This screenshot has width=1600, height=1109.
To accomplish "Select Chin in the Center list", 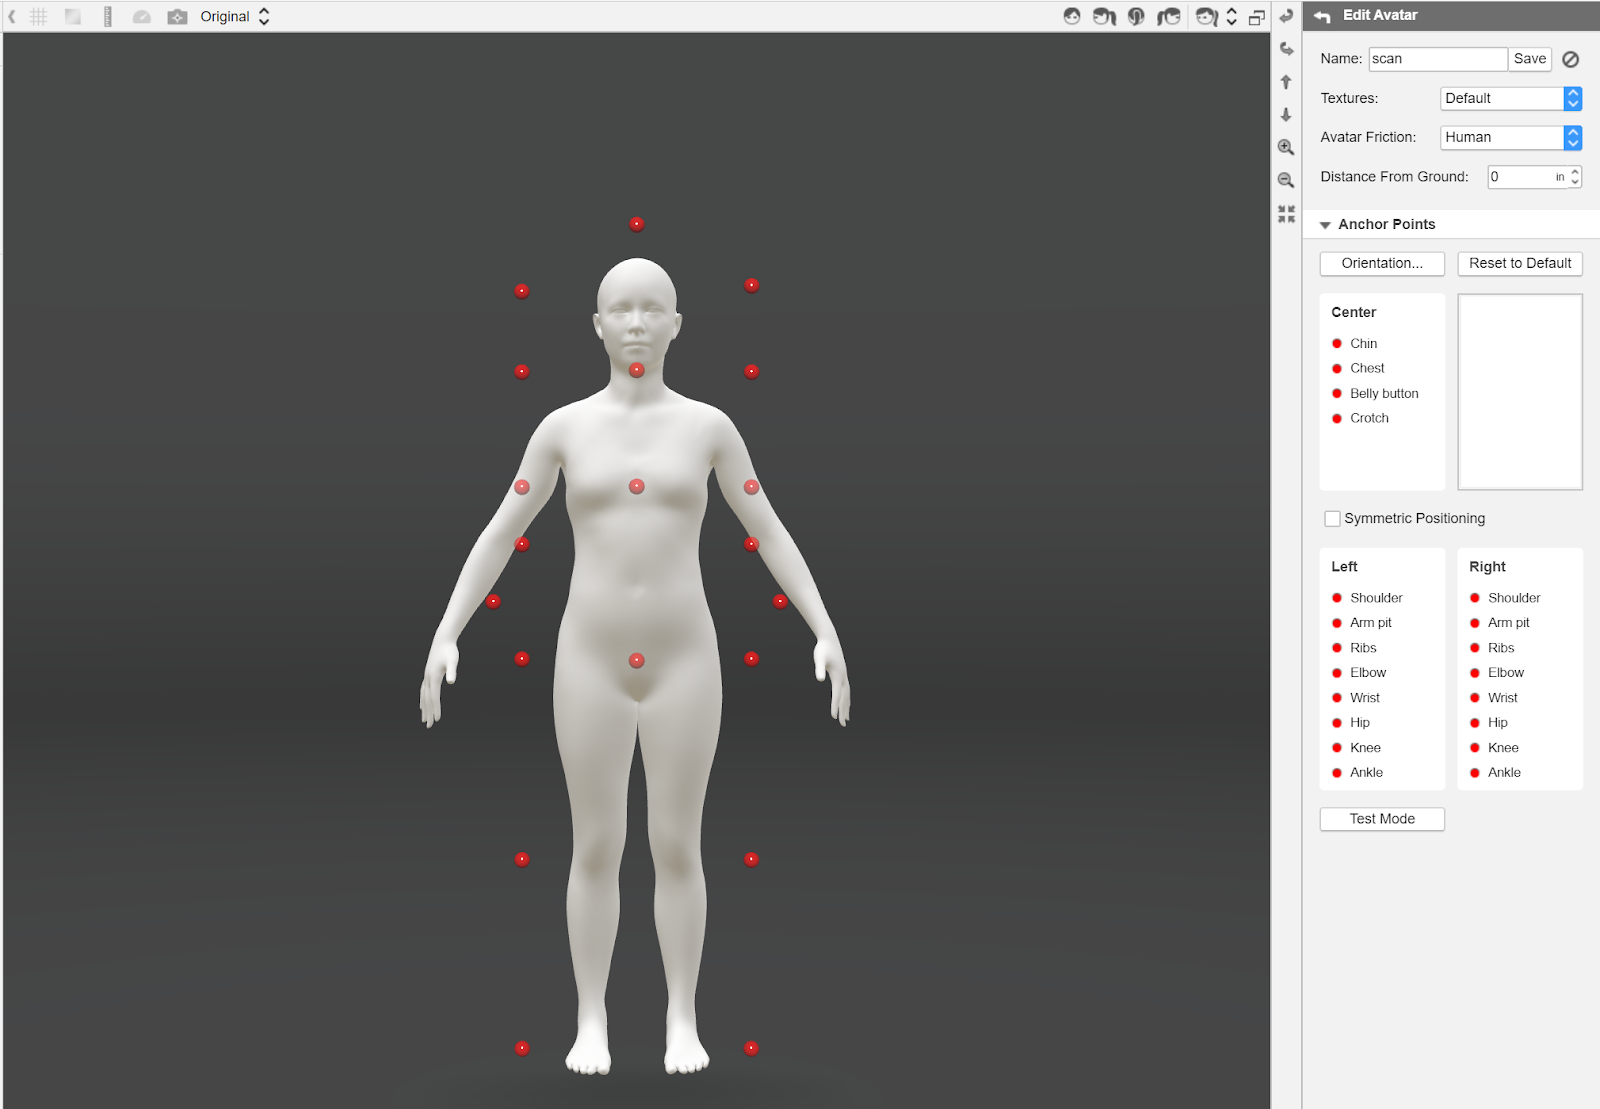I will (x=1363, y=343).
